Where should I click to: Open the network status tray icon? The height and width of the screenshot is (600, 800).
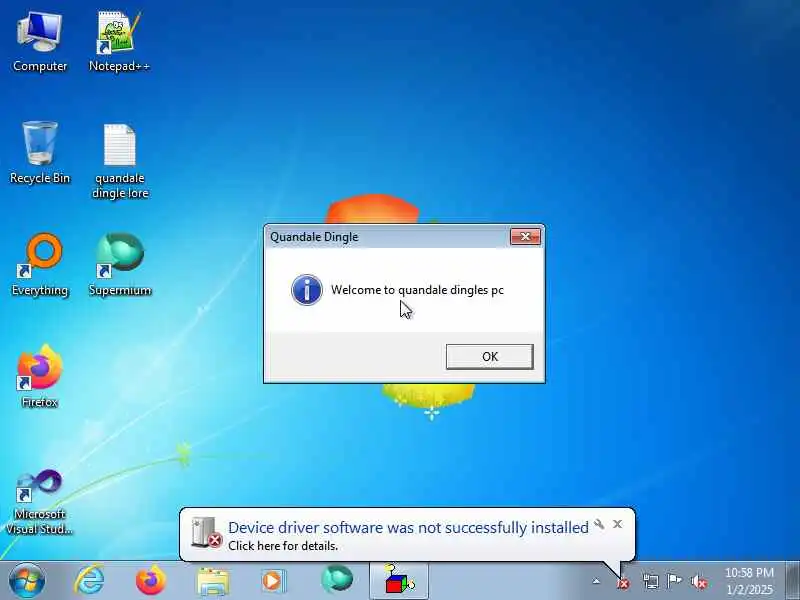click(x=650, y=581)
